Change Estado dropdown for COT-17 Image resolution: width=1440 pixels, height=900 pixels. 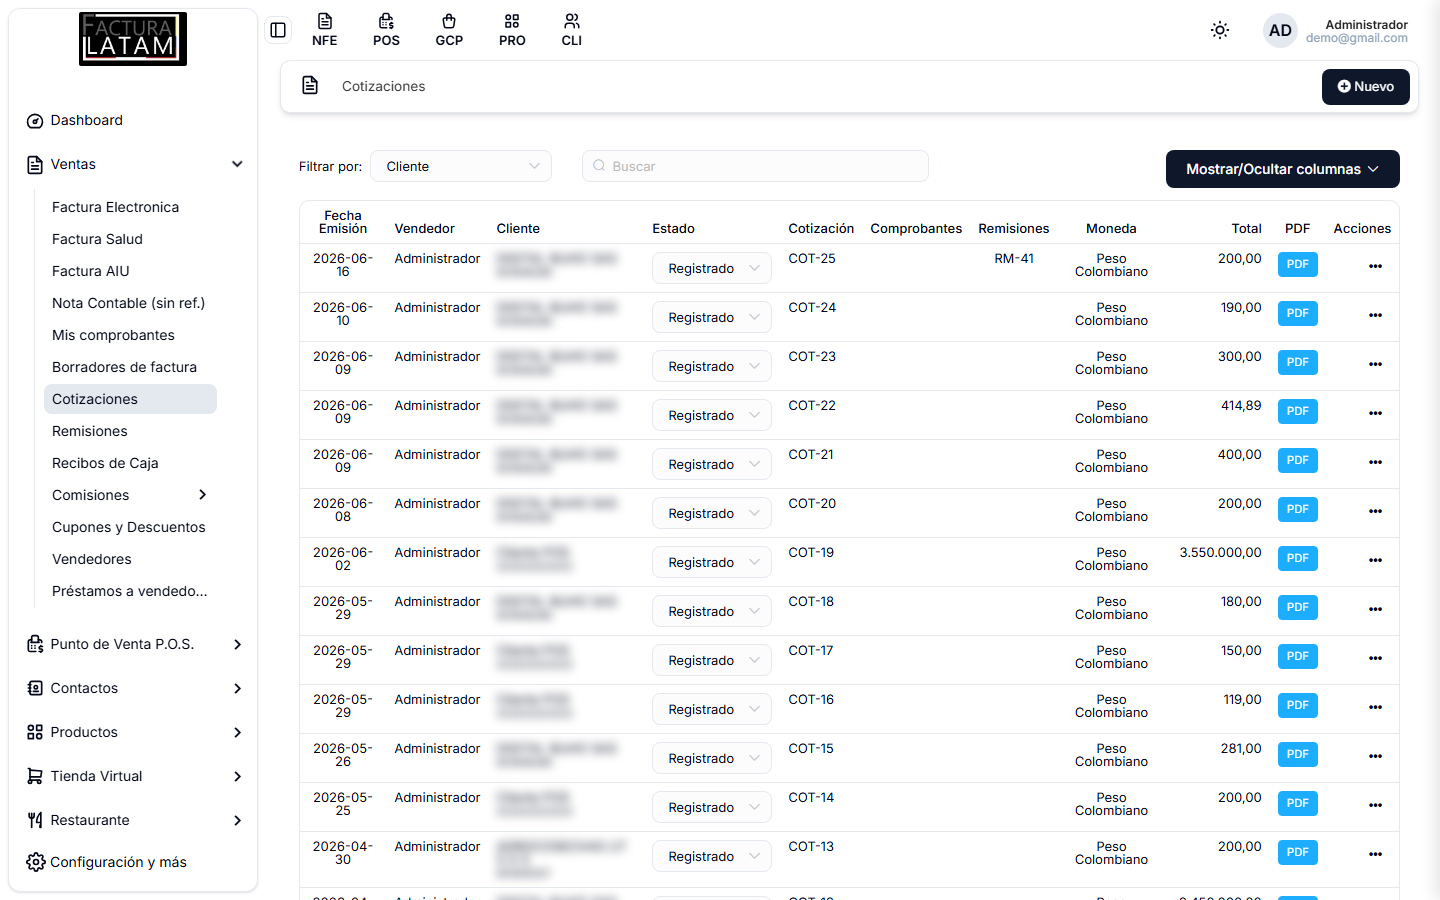(x=711, y=660)
